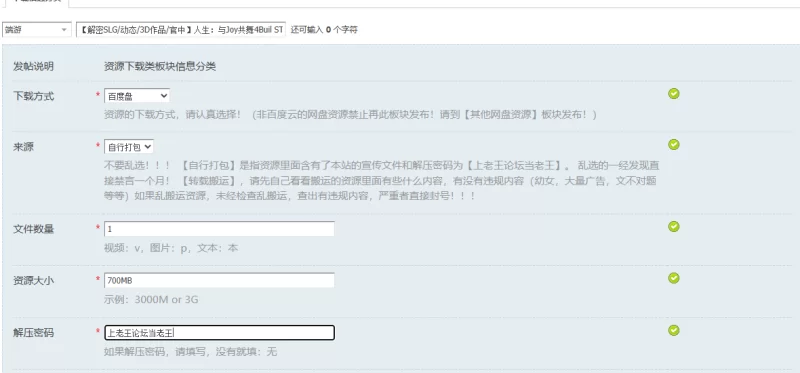The image size is (800, 373).
Task: Click the 文件数量 input field
Action: tap(219, 229)
